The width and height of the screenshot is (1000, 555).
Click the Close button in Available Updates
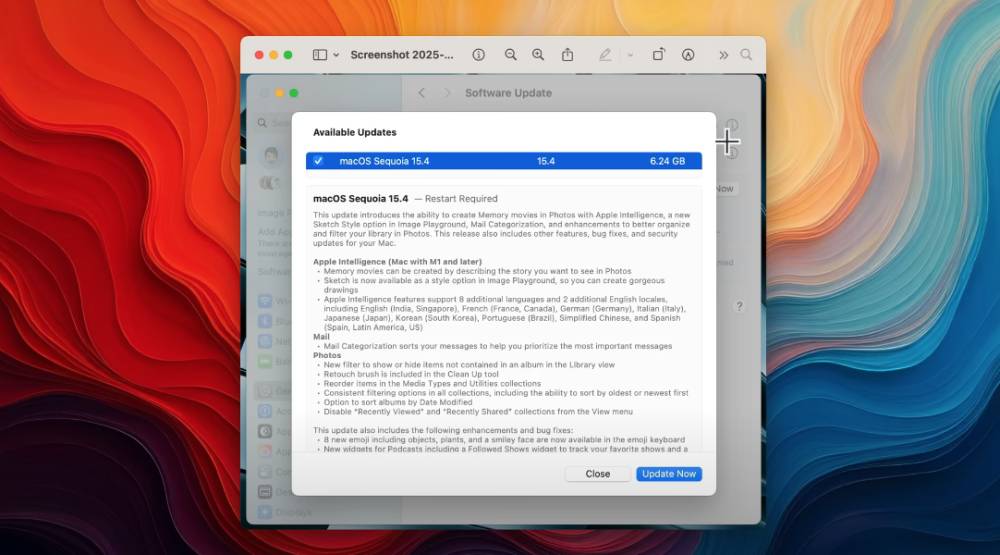coord(598,474)
